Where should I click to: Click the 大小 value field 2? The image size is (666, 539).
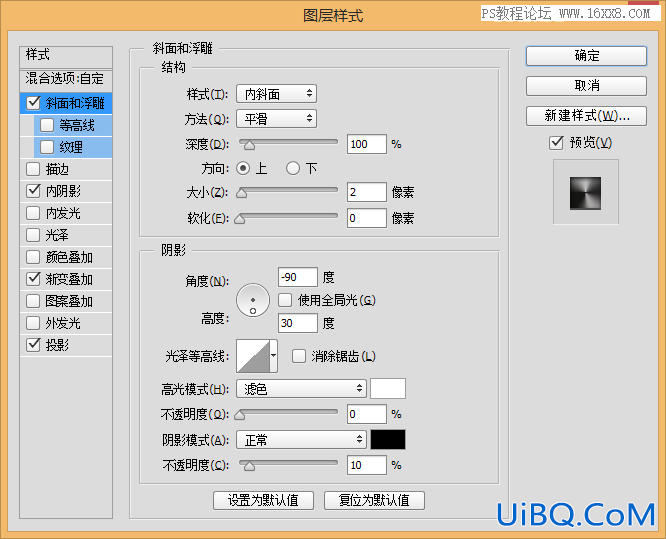pos(367,192)
